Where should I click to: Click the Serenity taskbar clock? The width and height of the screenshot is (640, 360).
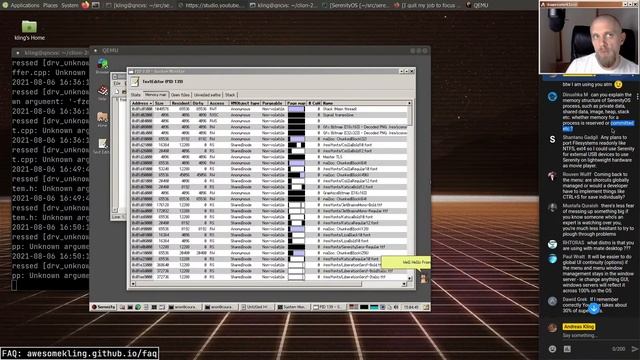(x=411, y=307)
